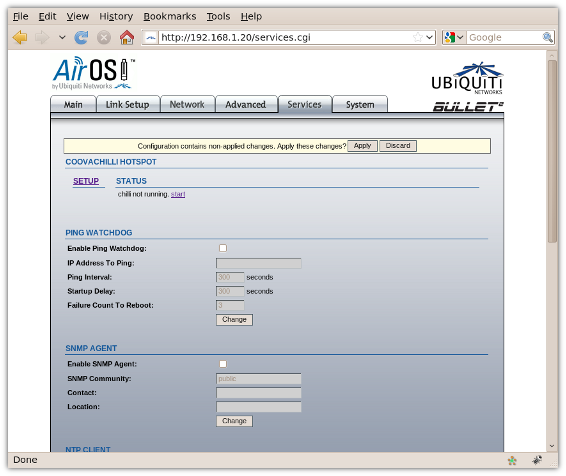Go back with the browser Back arrow
The image size is (566, 476).
coord(20,37)
